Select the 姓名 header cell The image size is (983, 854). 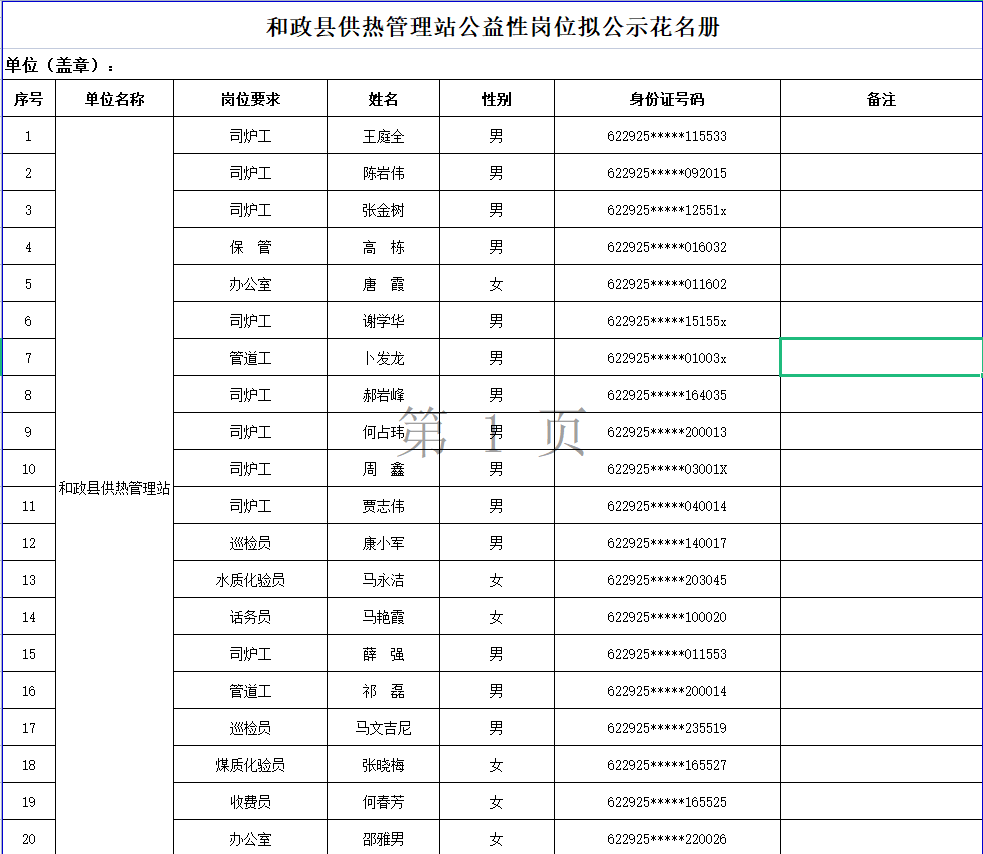(383, 98)
